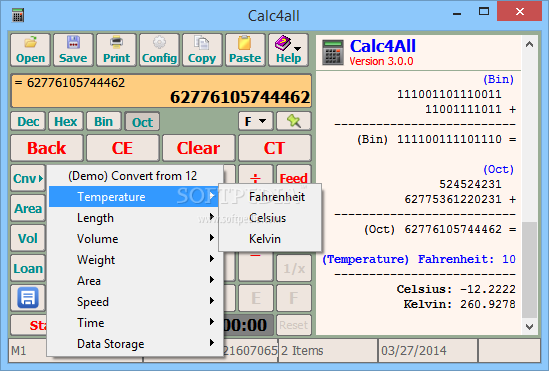Click the Calc4all title bar icon
The width and height of the screenshot is (549, 371).
[x=18, y=15]
